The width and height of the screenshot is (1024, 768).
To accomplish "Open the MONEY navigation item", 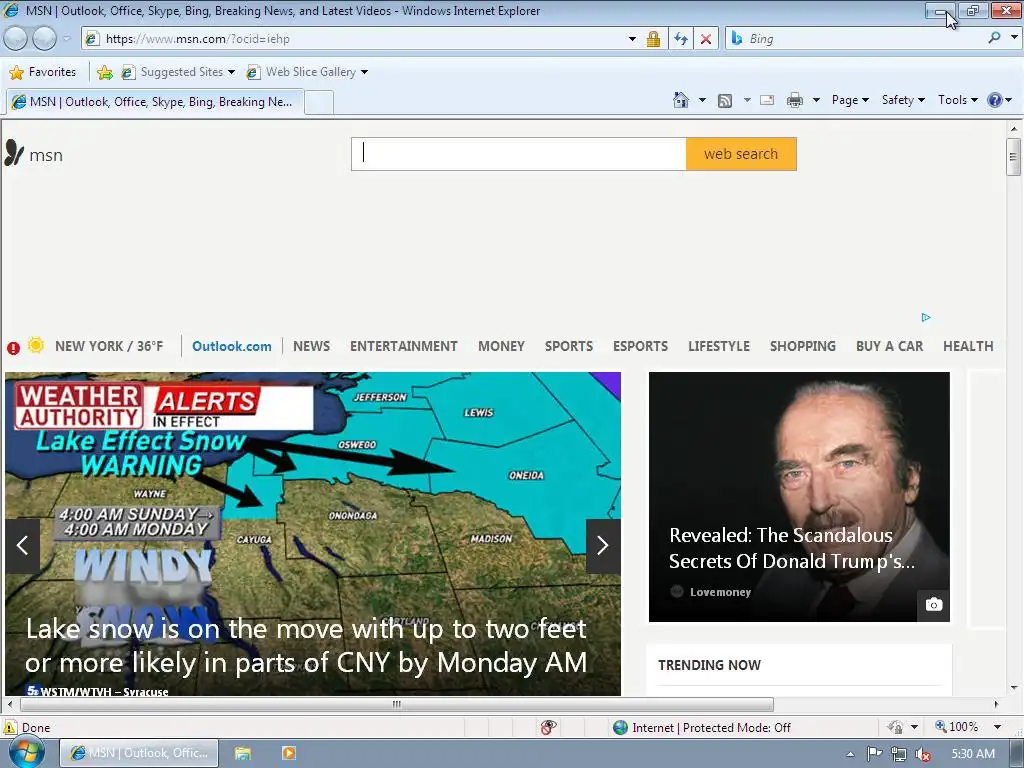I will coord(501,346).
